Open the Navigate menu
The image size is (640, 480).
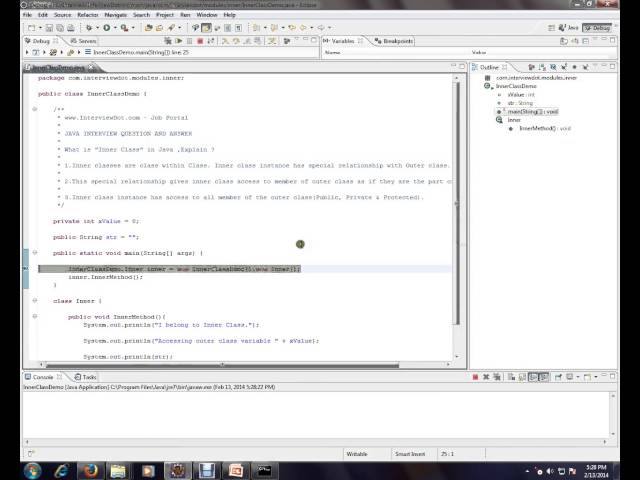[x=116, y=15]
